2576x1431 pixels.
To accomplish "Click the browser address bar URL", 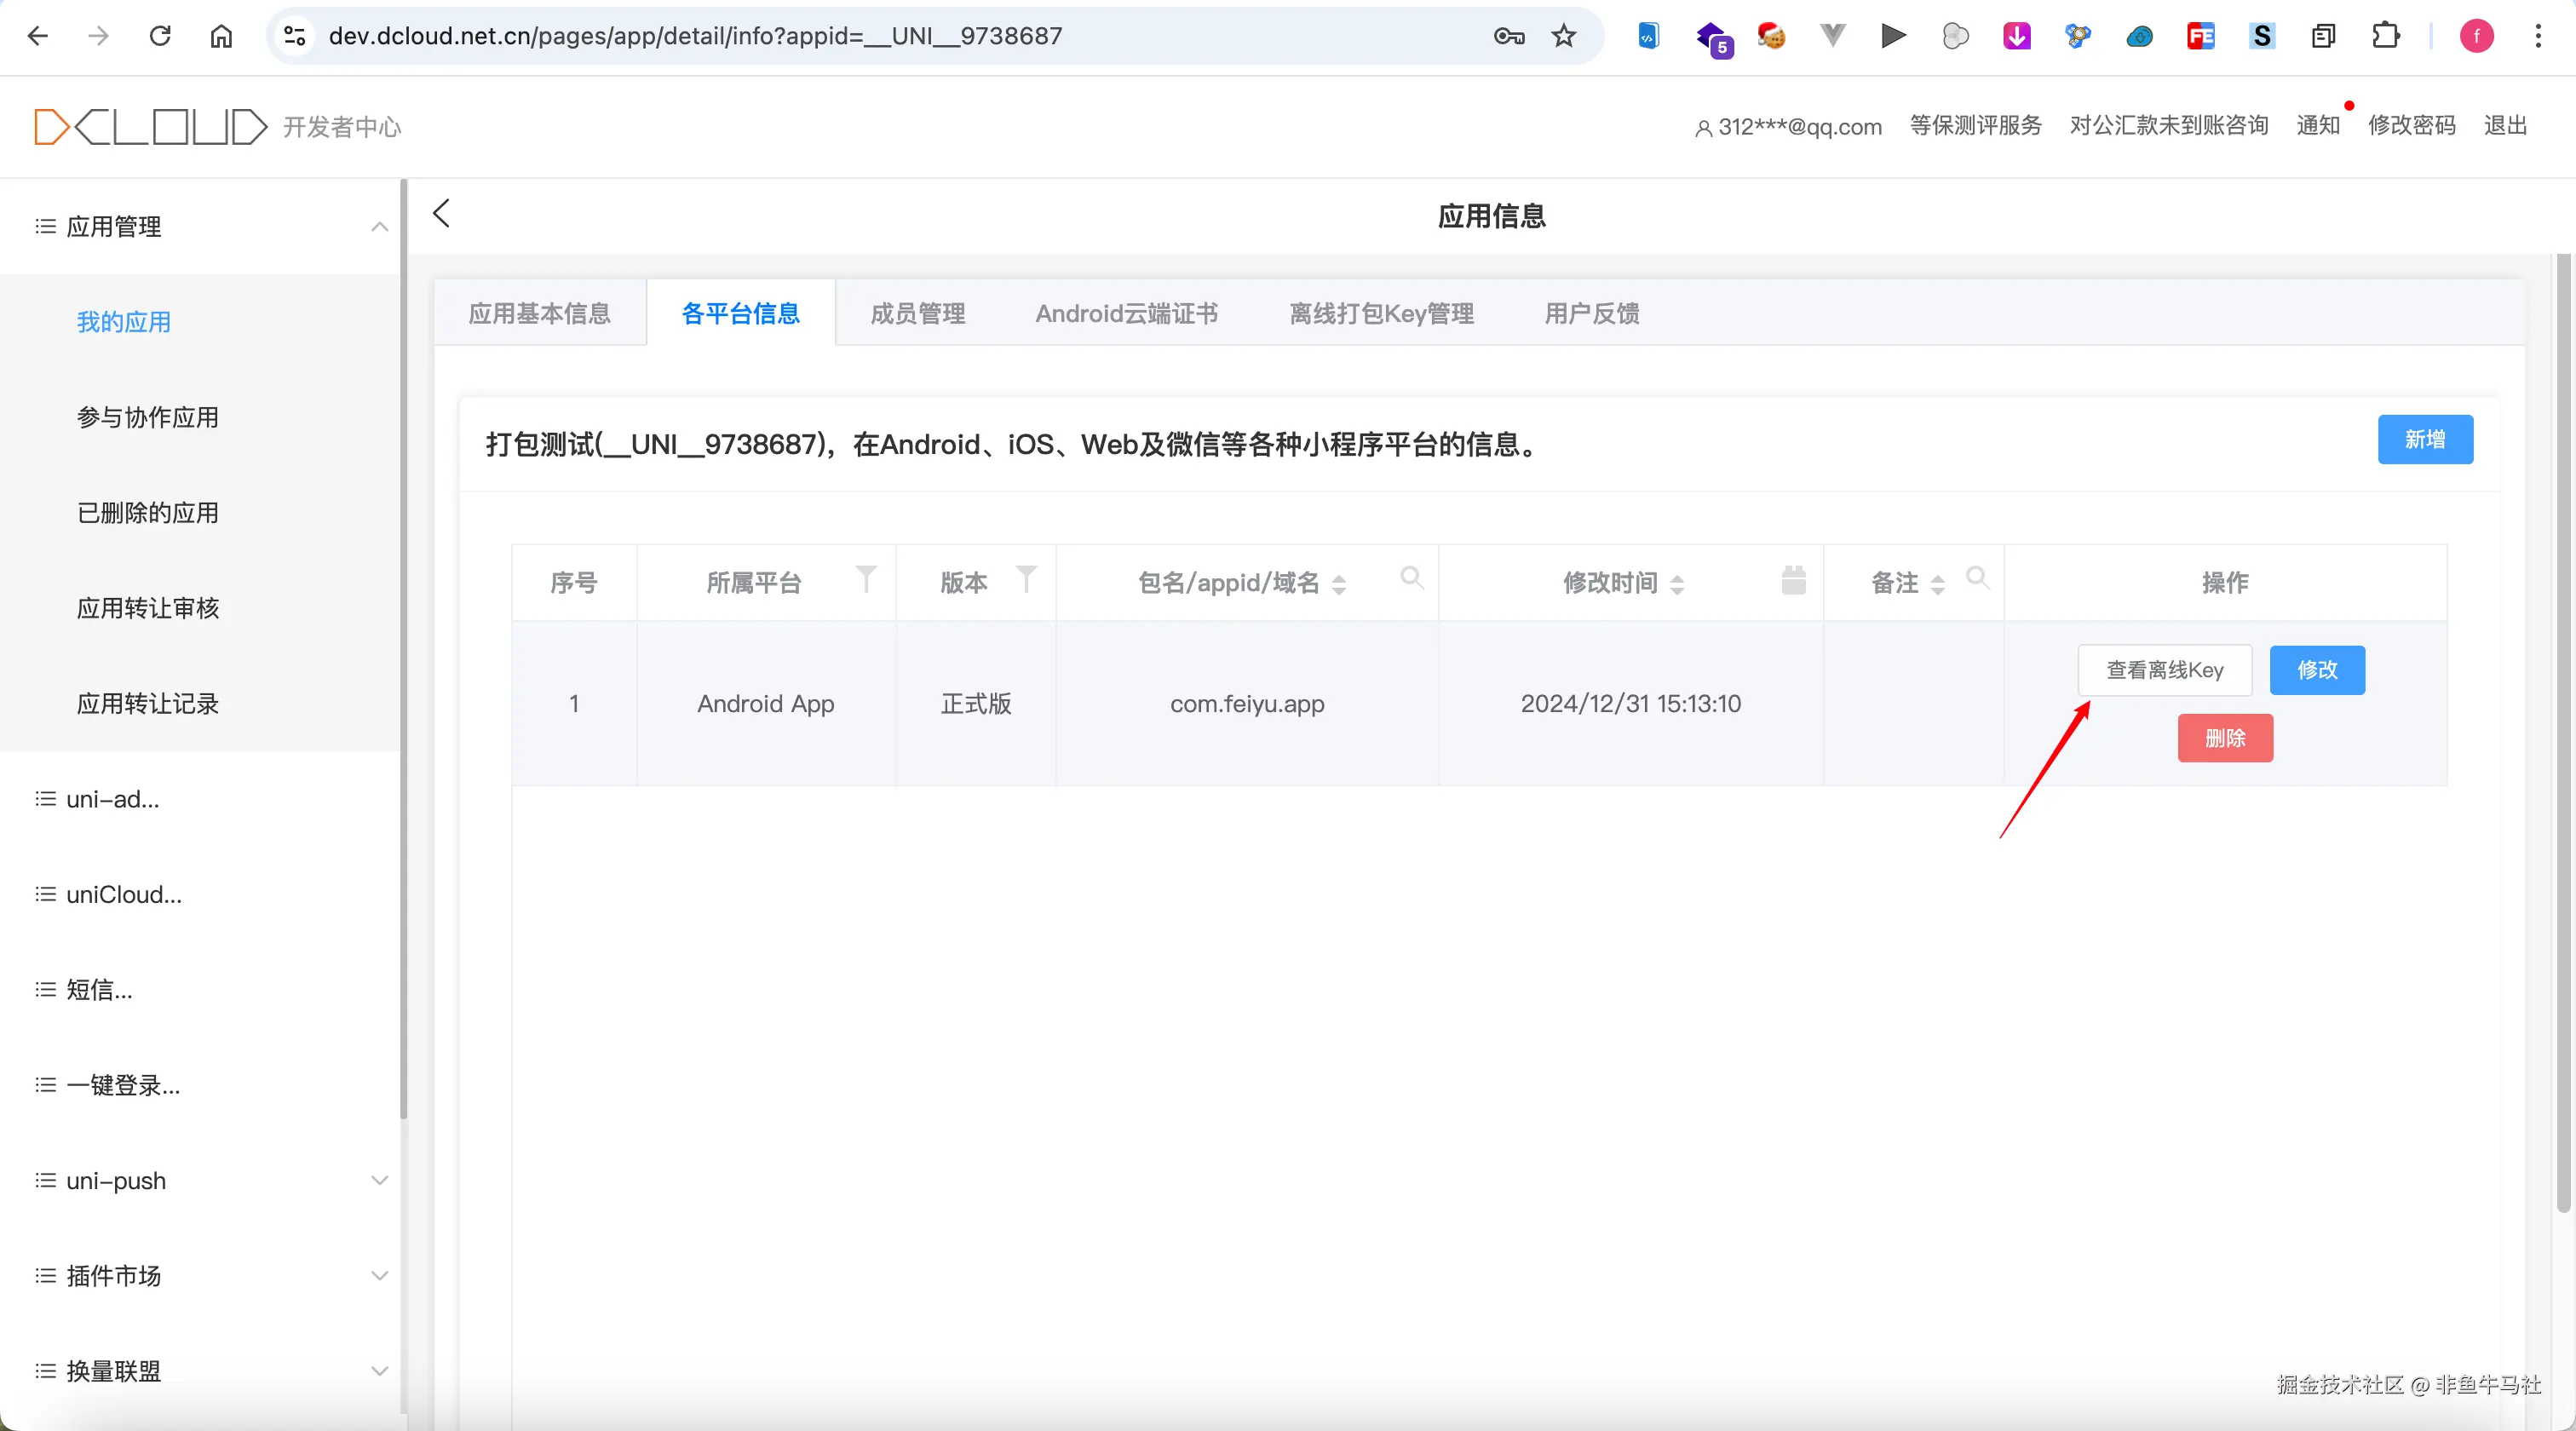I will (695, 36).
